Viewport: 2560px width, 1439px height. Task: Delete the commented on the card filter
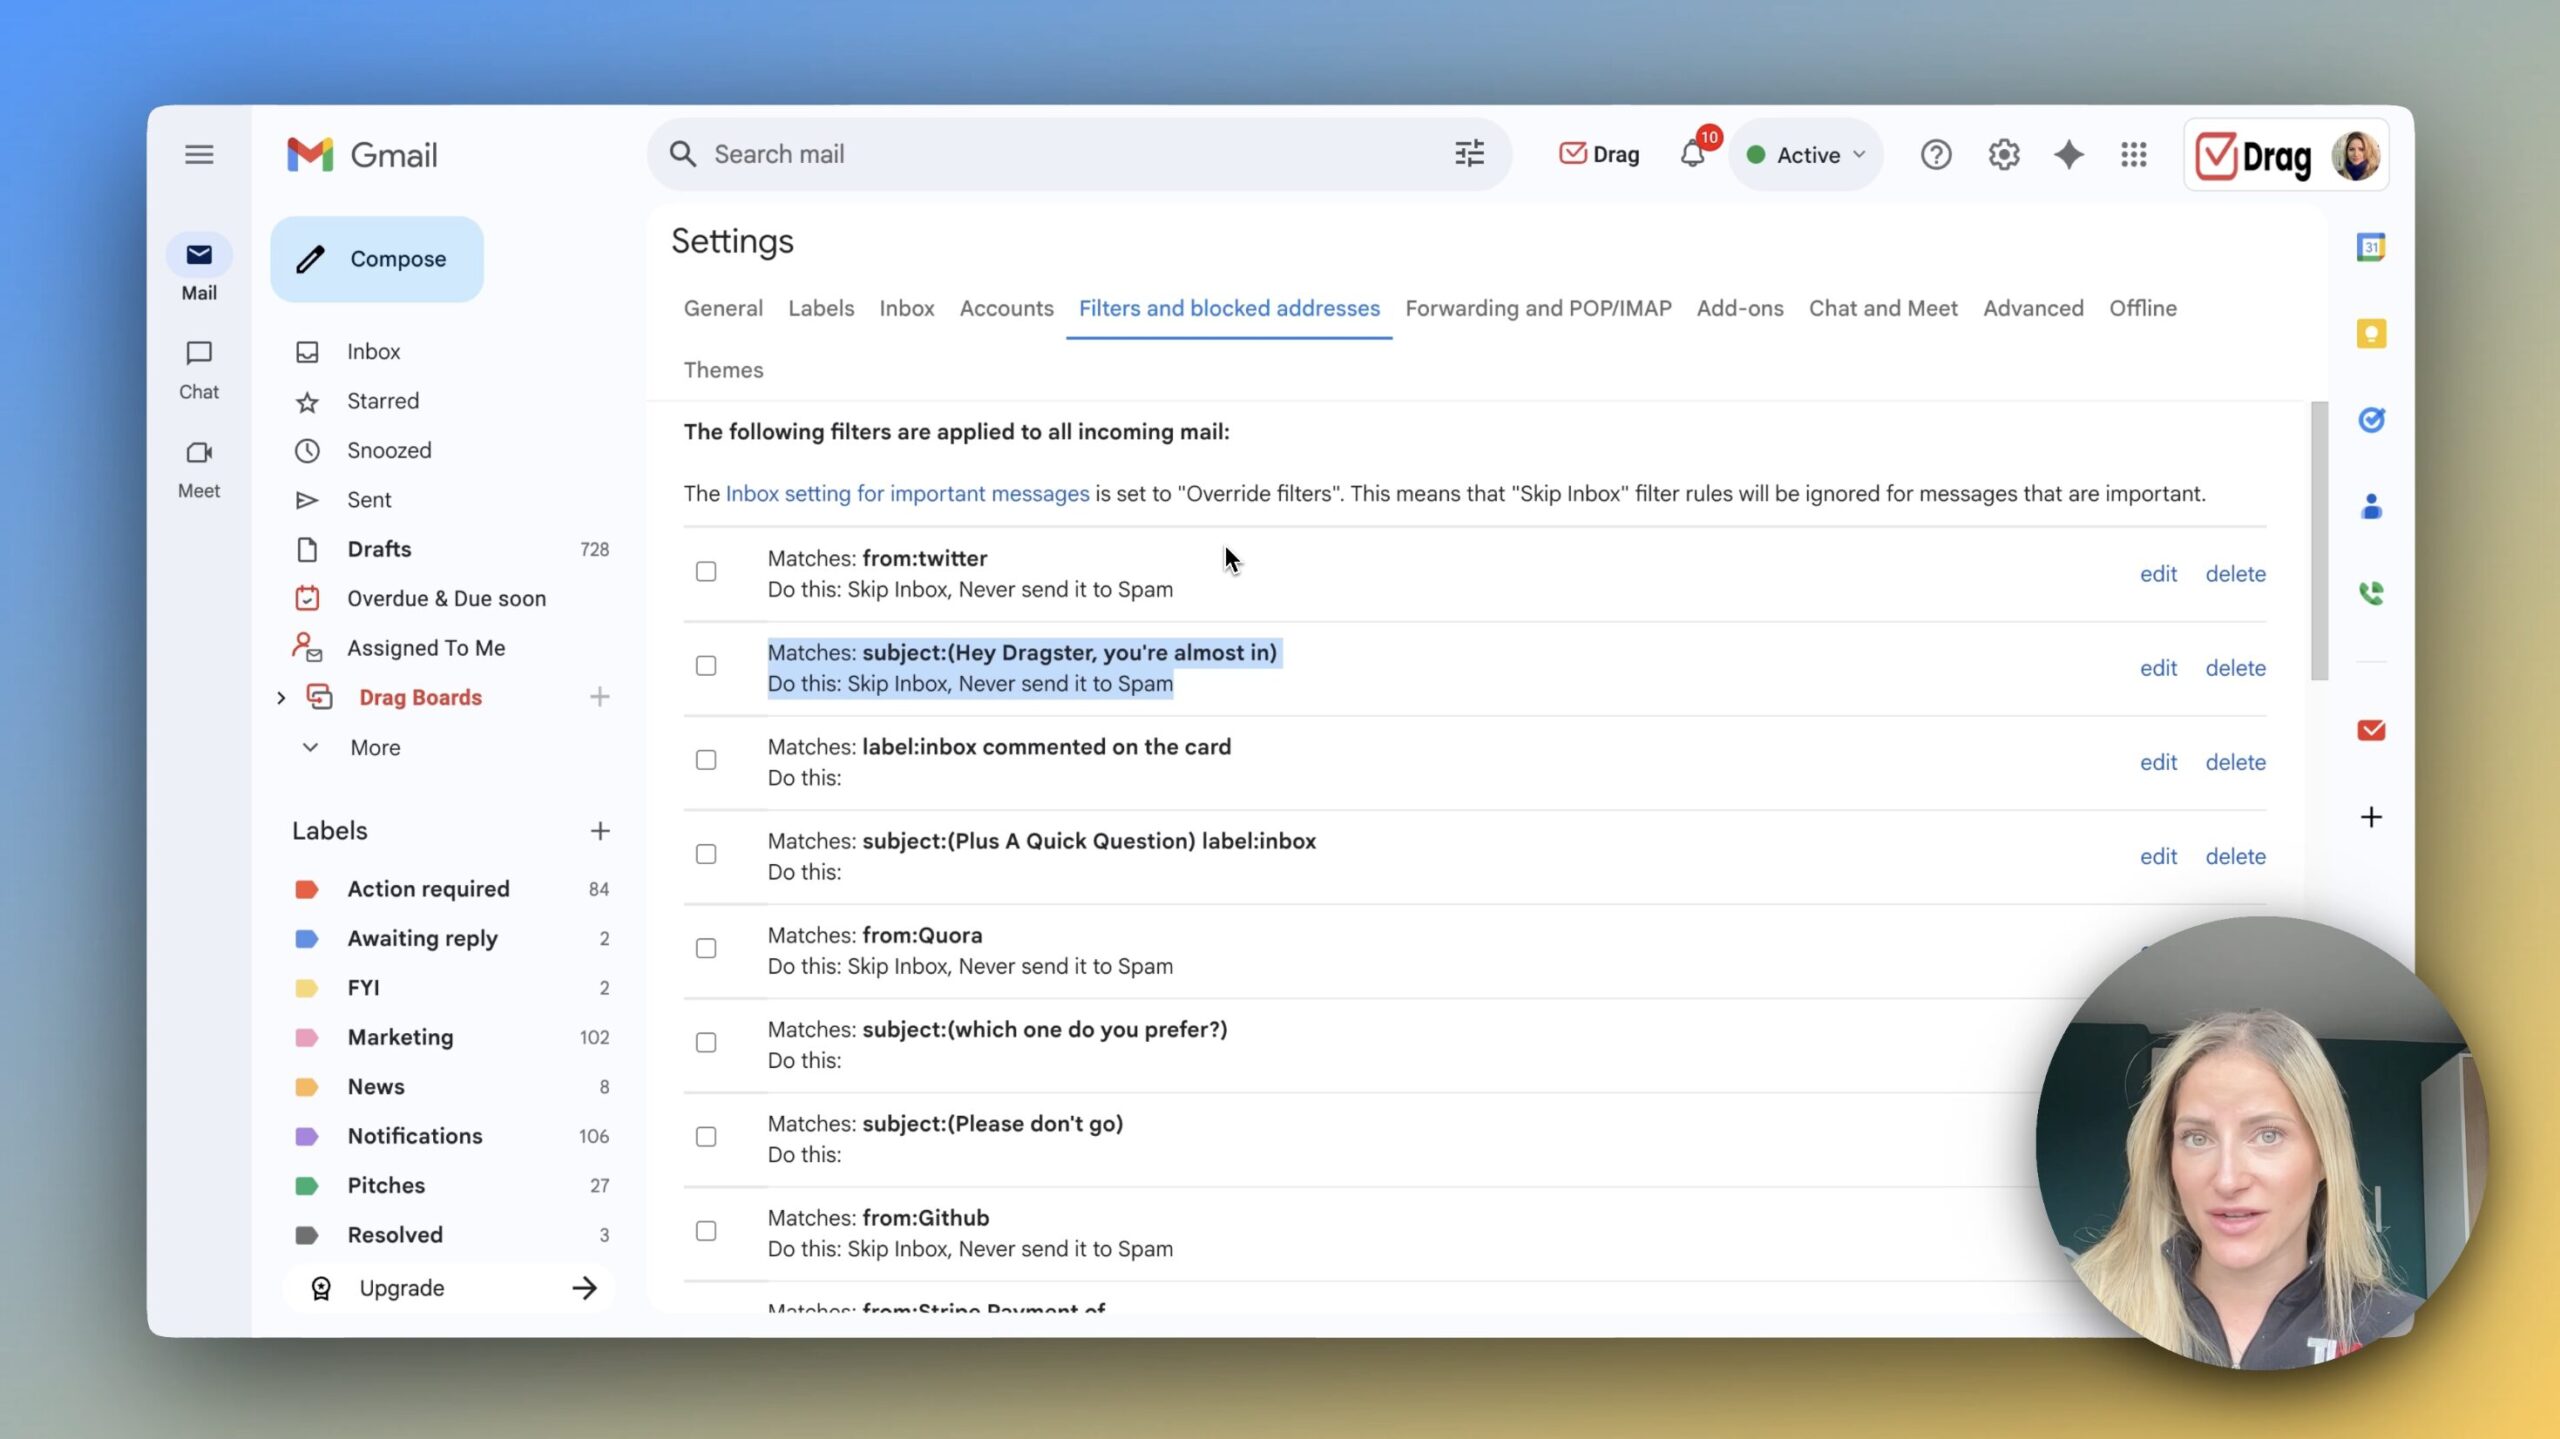(2235, 761)
